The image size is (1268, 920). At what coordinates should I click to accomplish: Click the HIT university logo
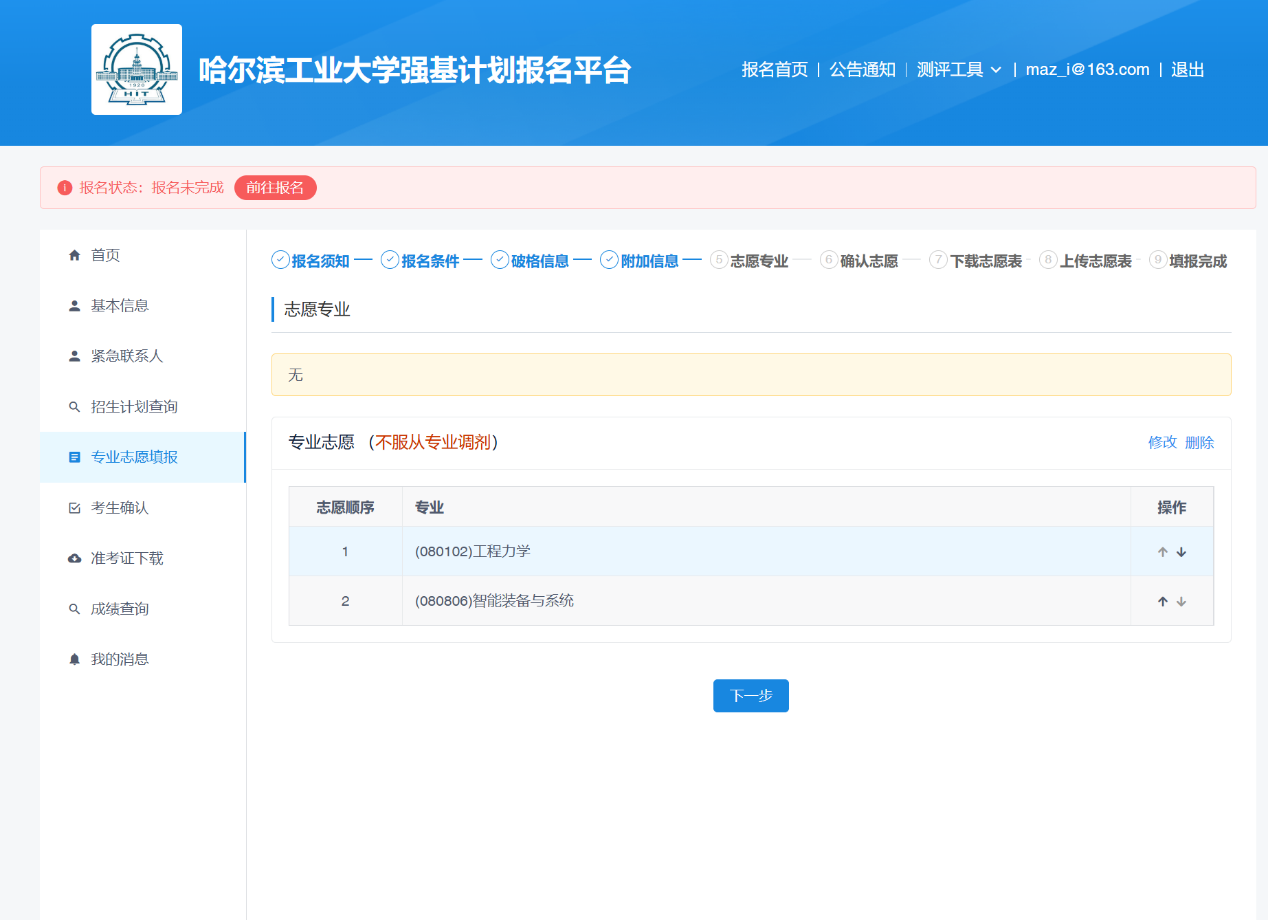[136, 70]
